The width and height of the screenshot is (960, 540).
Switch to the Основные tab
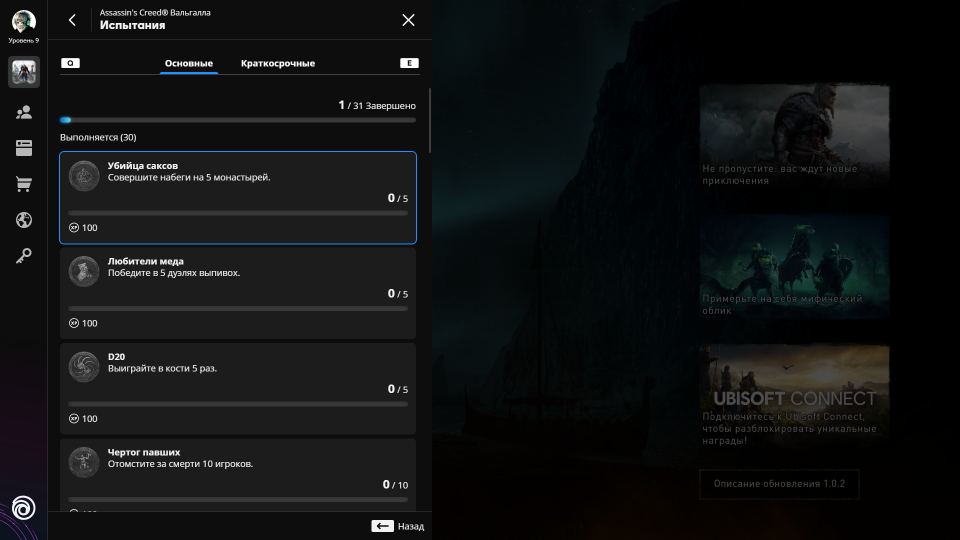click(x=189, y=63)
